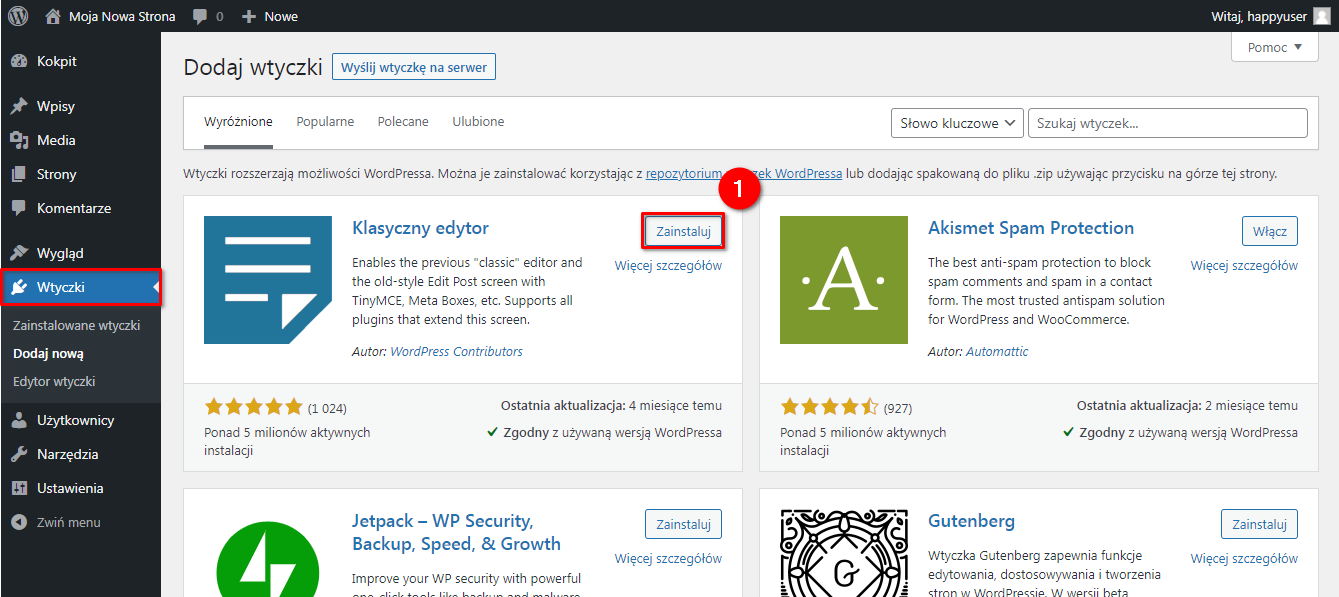This screenshot has width=1339, height=597.
Task: Click the Strony pages icon
Action: pyautogui.click(x=19, y=174)
